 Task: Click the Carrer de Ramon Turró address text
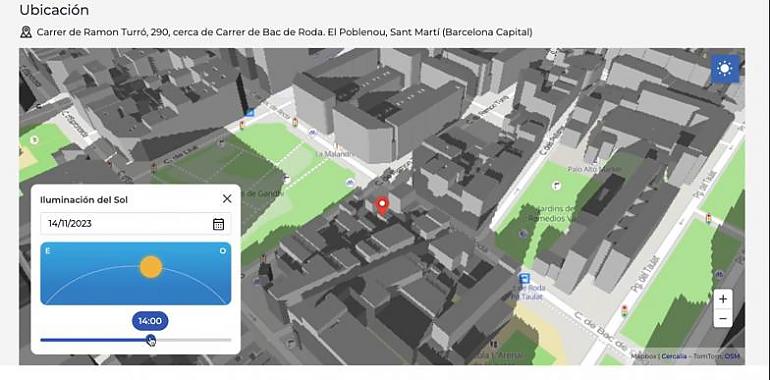[284, 32]
